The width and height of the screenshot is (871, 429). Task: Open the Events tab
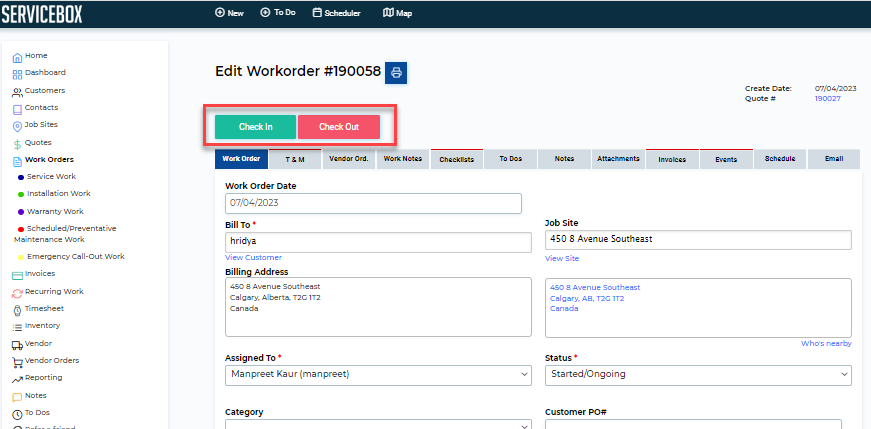coord(726,159)
